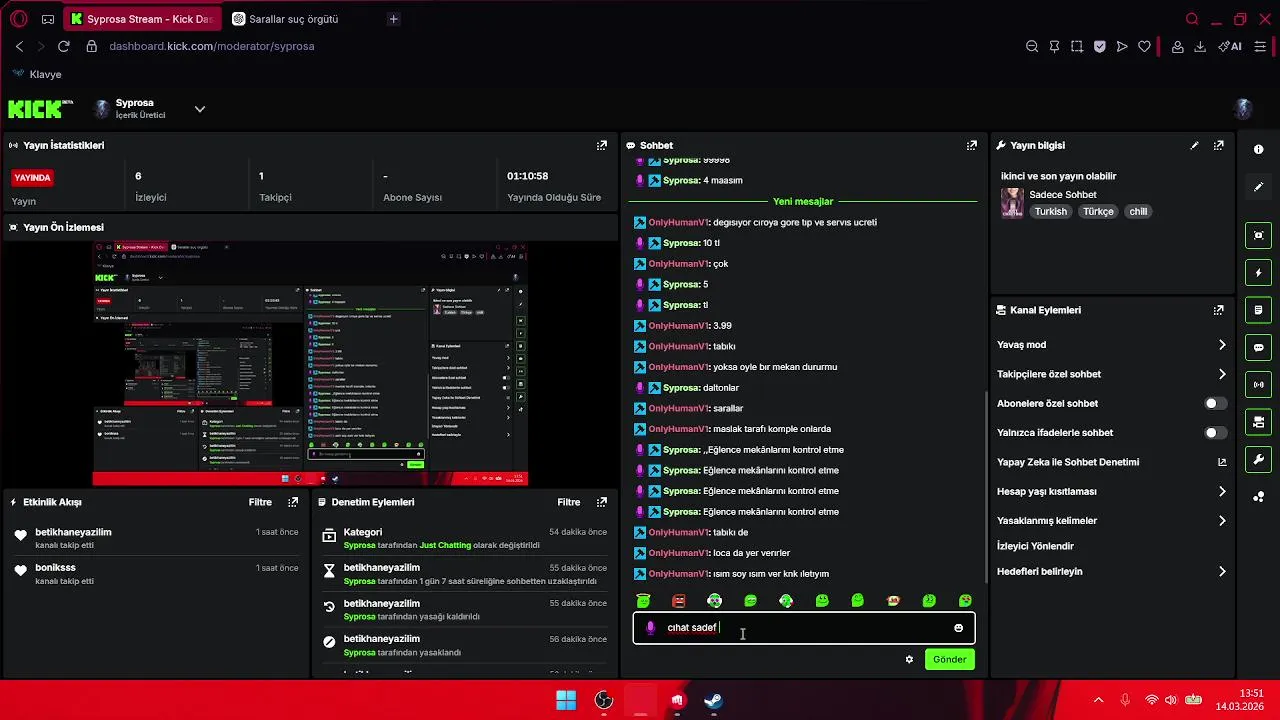Click the Turkish tag
Screen dimensions: 1280x720
[x=1050, y=212]
